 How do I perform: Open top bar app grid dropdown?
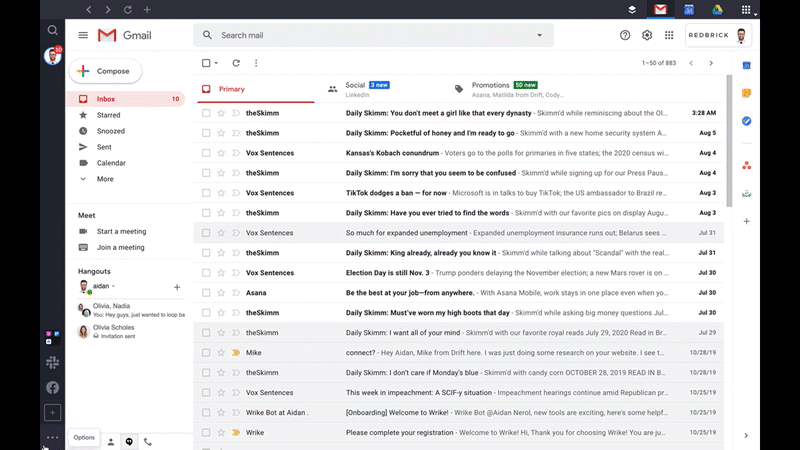pos(747,10)
